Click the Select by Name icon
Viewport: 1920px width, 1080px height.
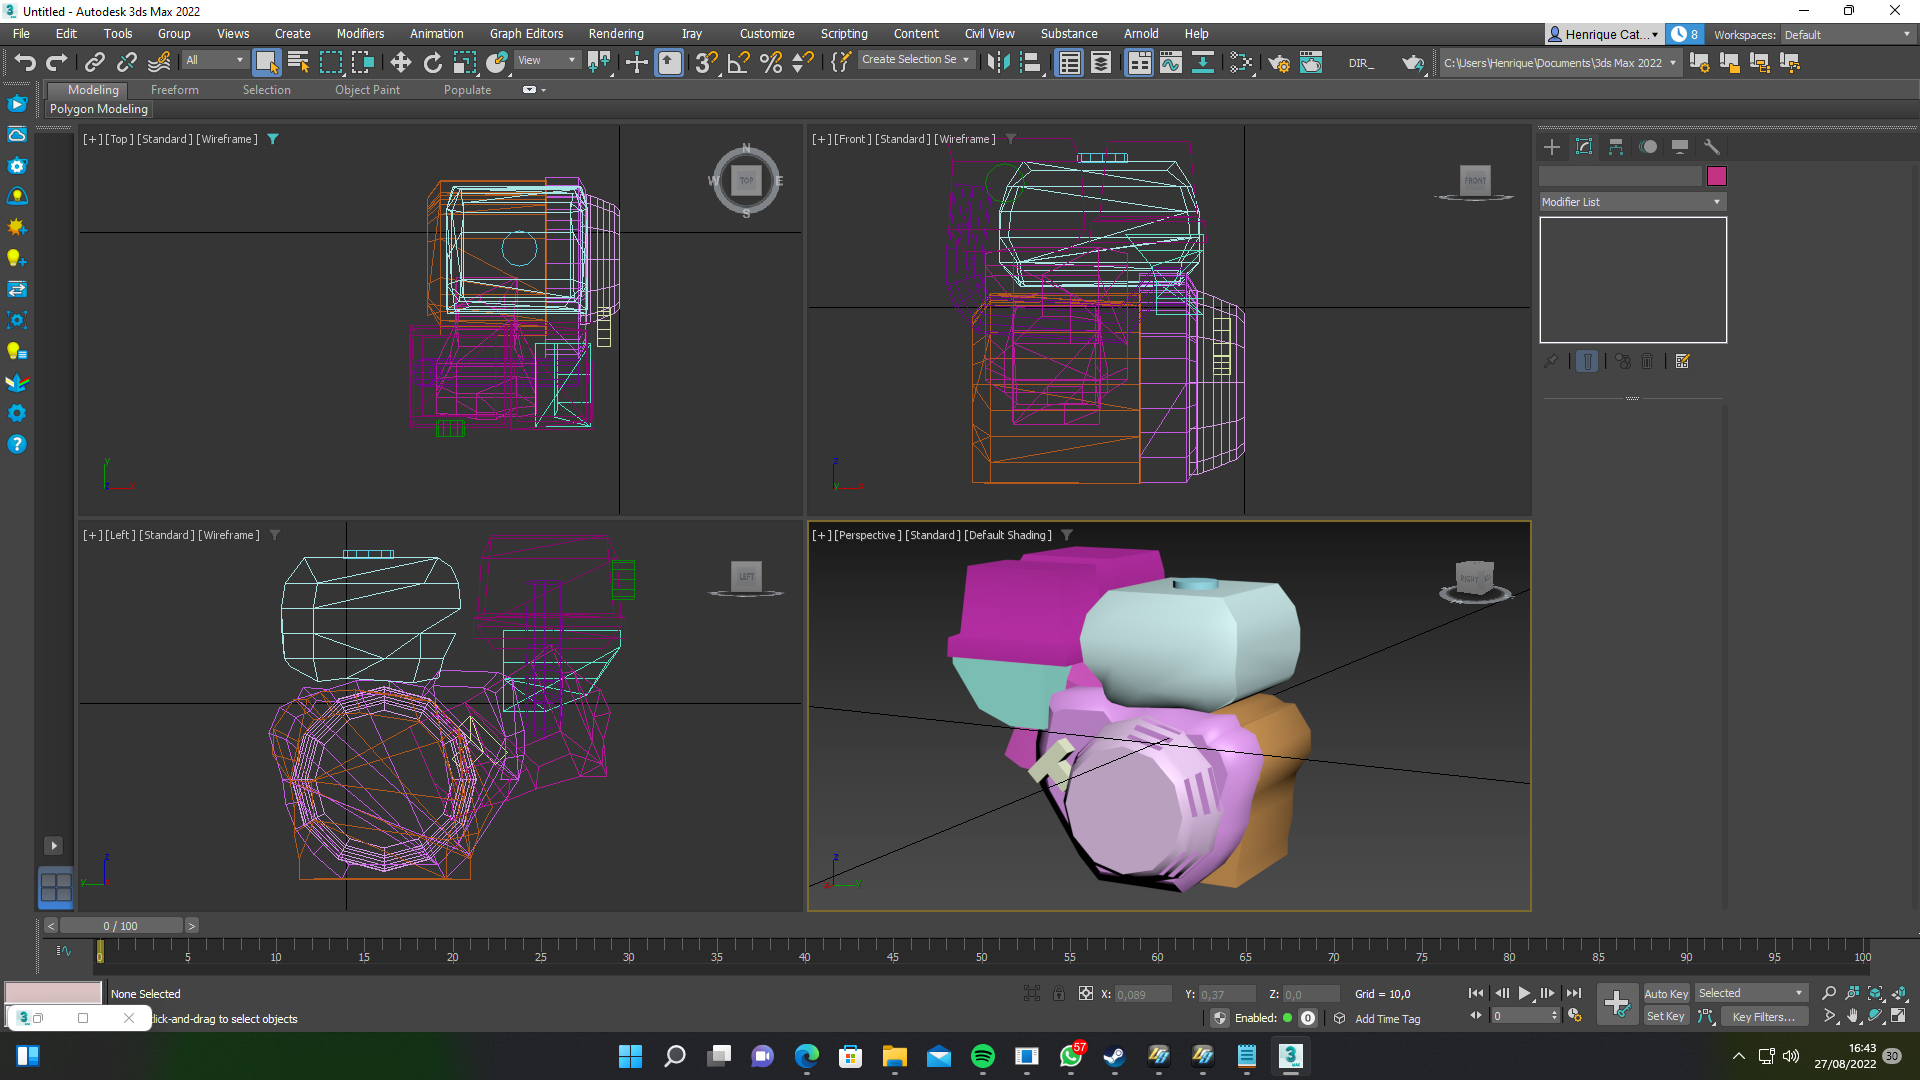pos(298,62)
